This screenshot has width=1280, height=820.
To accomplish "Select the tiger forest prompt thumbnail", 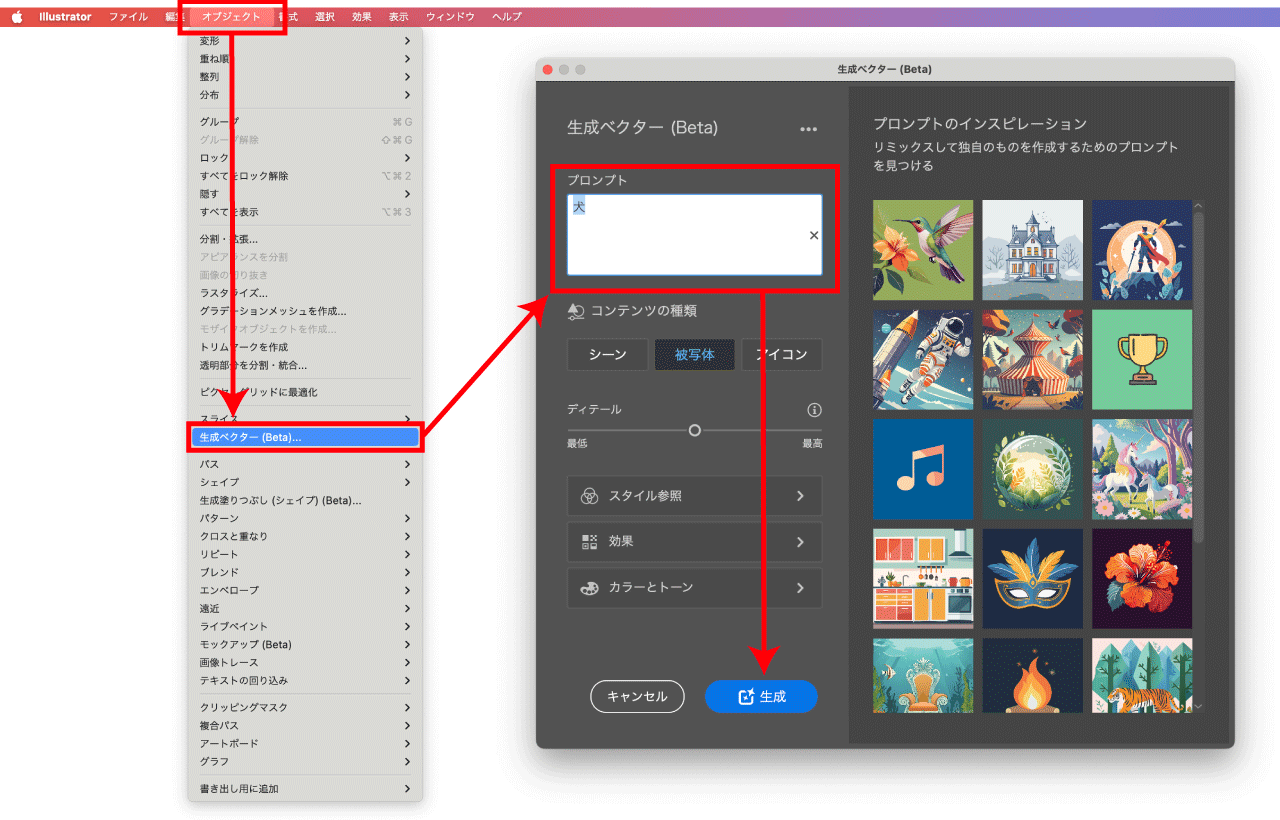I will (x=1142, y=676).
